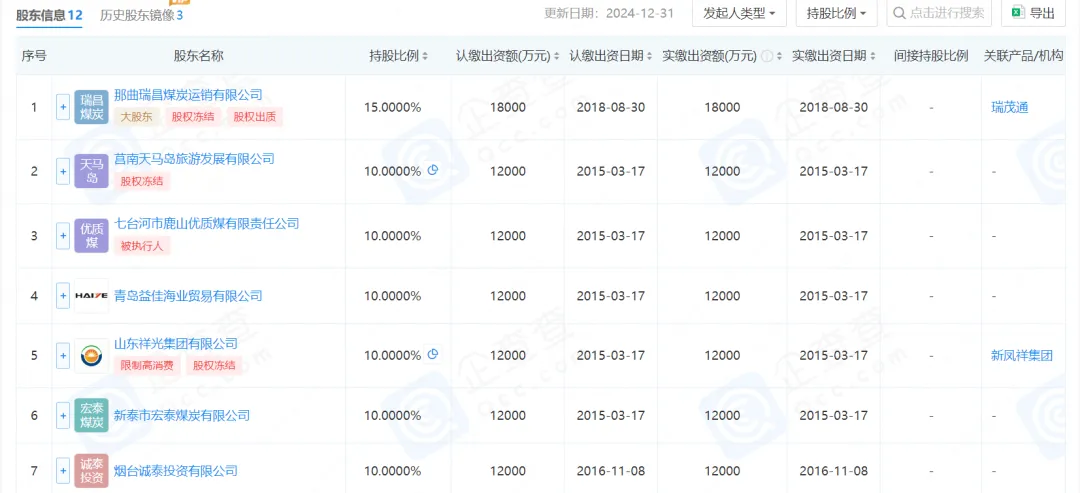The height and width of the screenshot is (493, 1080).
Task: Click the 关联产品/机构 column header
Action: click(x=1024, y=56)
